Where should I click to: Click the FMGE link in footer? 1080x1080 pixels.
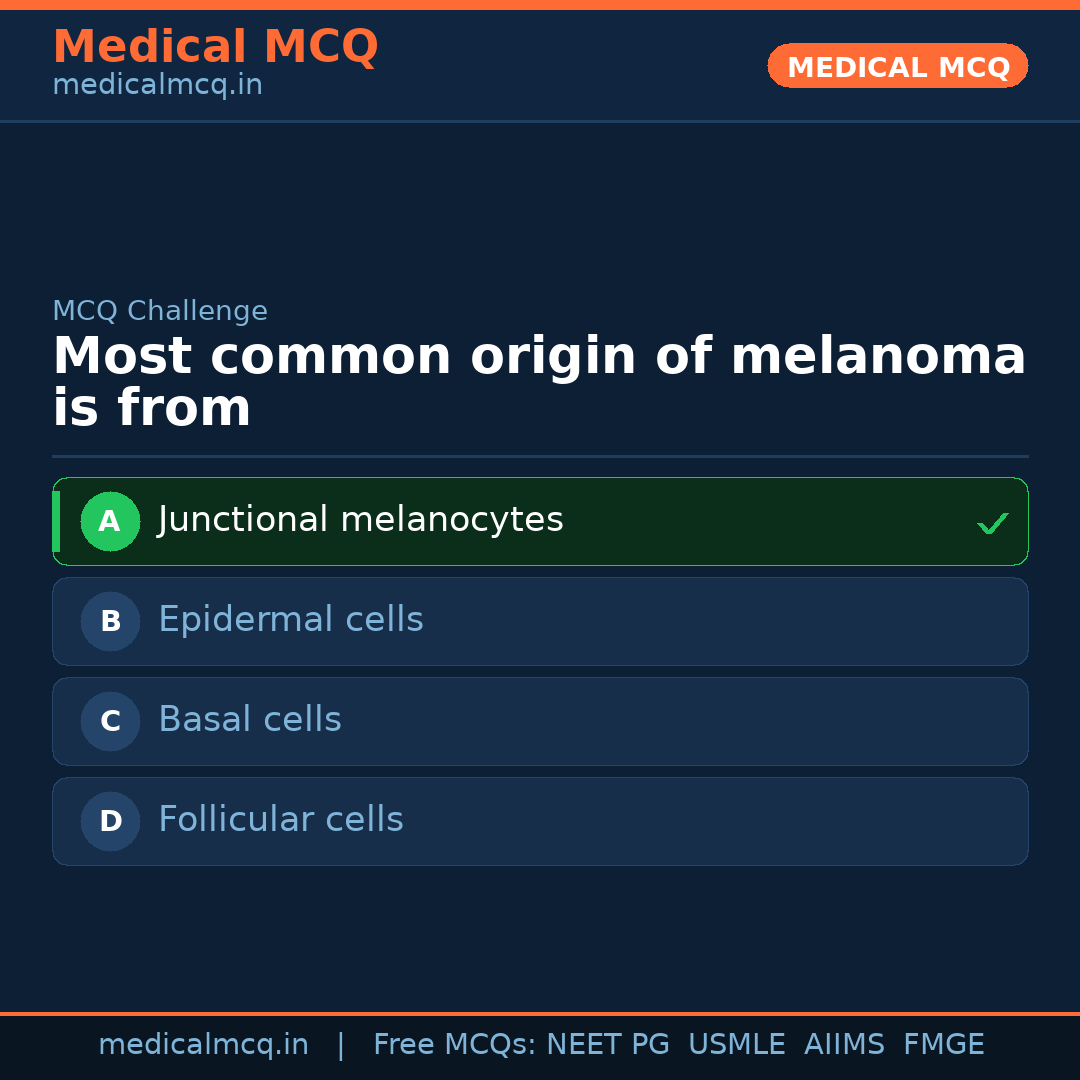pos(943,1043)
